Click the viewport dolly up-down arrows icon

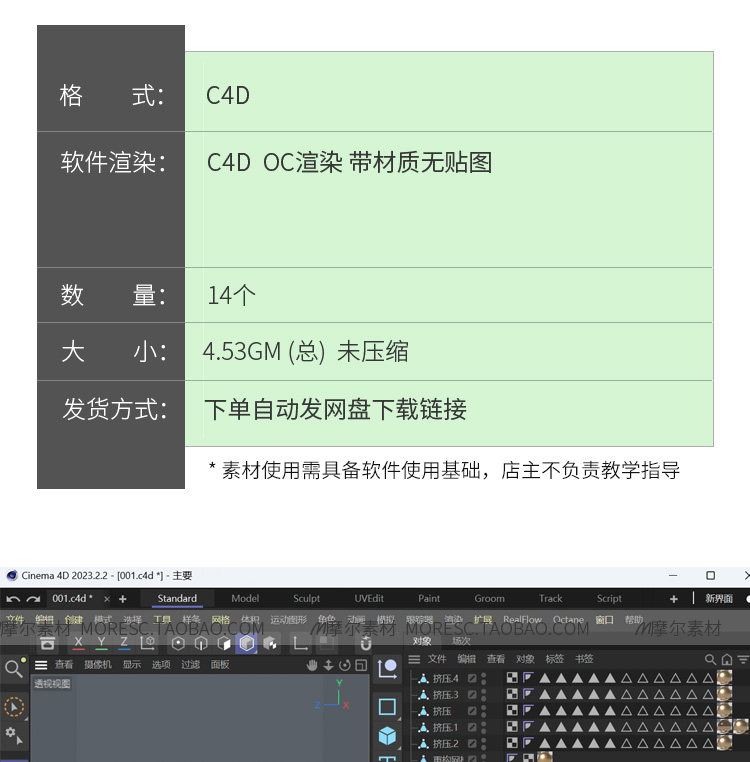coord(329,665)
